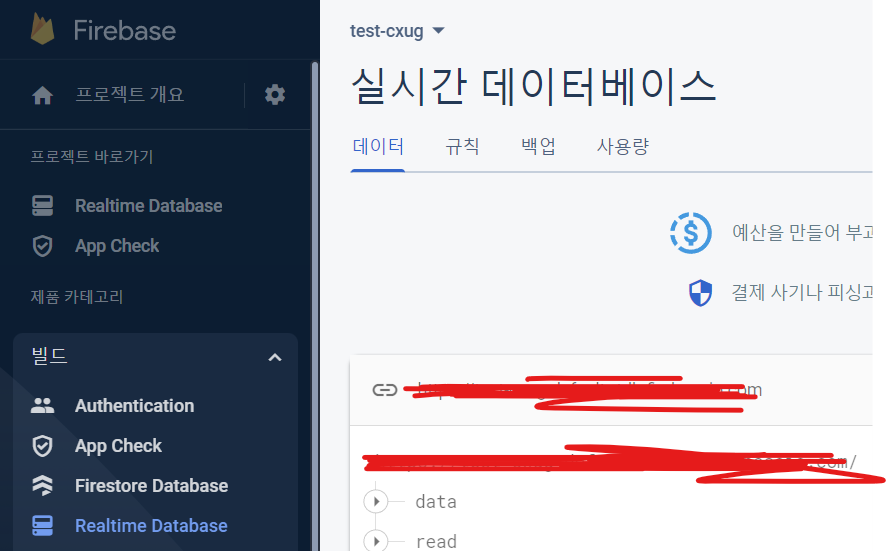The image size is (888, 551).
Task: Click Realtime Database shortcut icon under 프로젝트 바로가기
Action: (x=42, y=206)
